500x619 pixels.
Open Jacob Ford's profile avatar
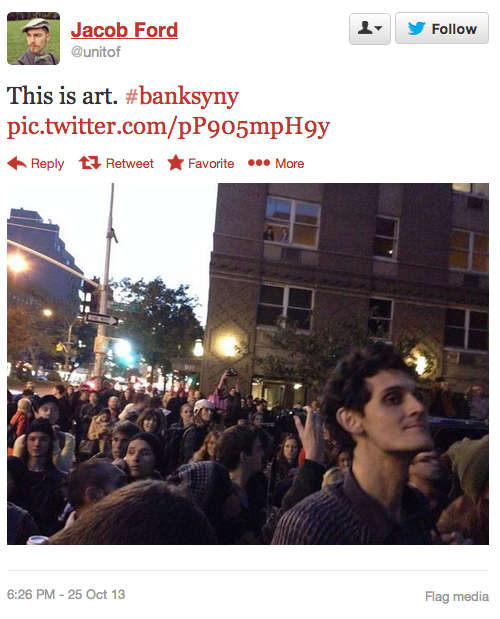[34, 38]
